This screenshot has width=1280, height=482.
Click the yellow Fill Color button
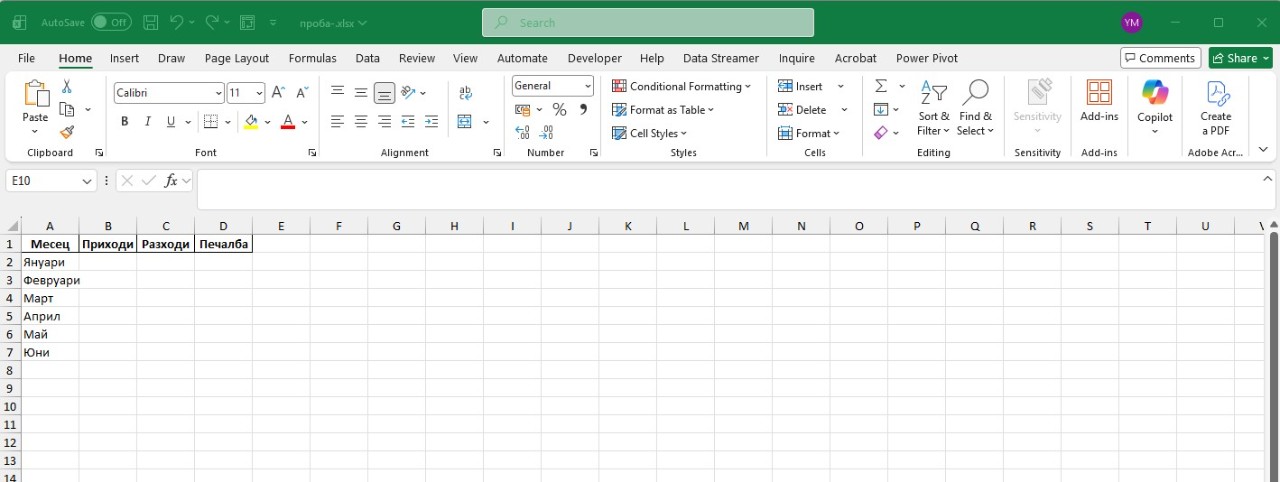[x=251, y=122]
